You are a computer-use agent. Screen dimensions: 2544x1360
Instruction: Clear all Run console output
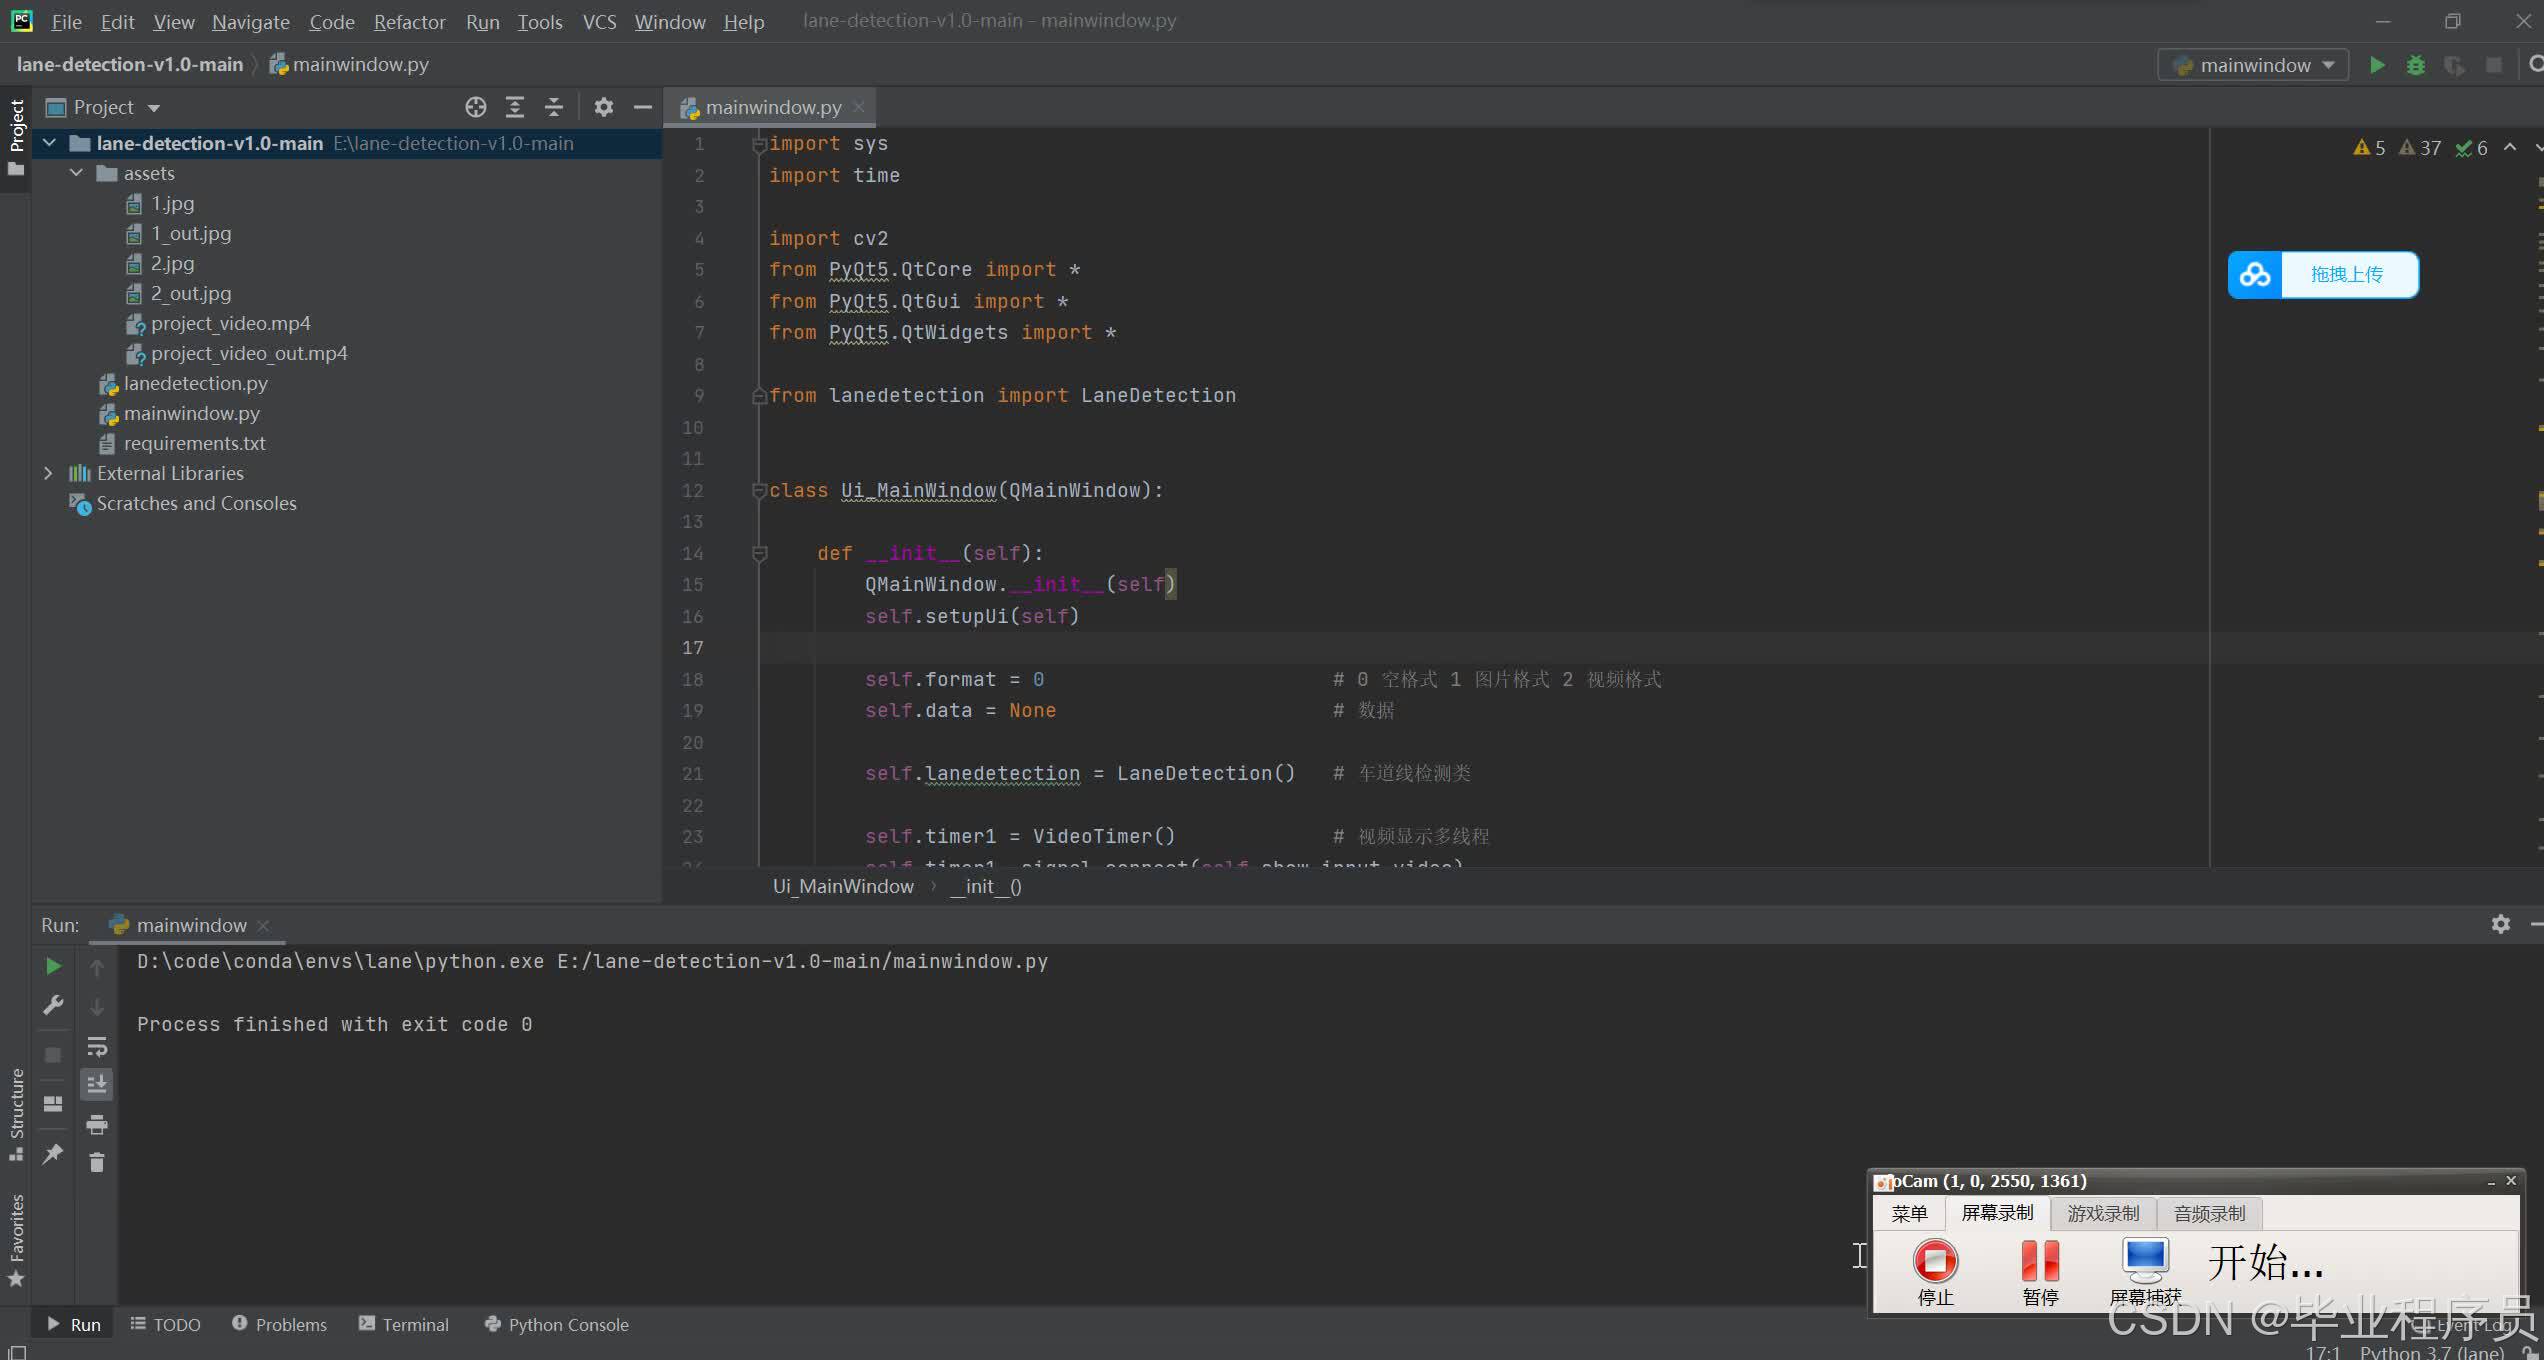(97, 1162)
